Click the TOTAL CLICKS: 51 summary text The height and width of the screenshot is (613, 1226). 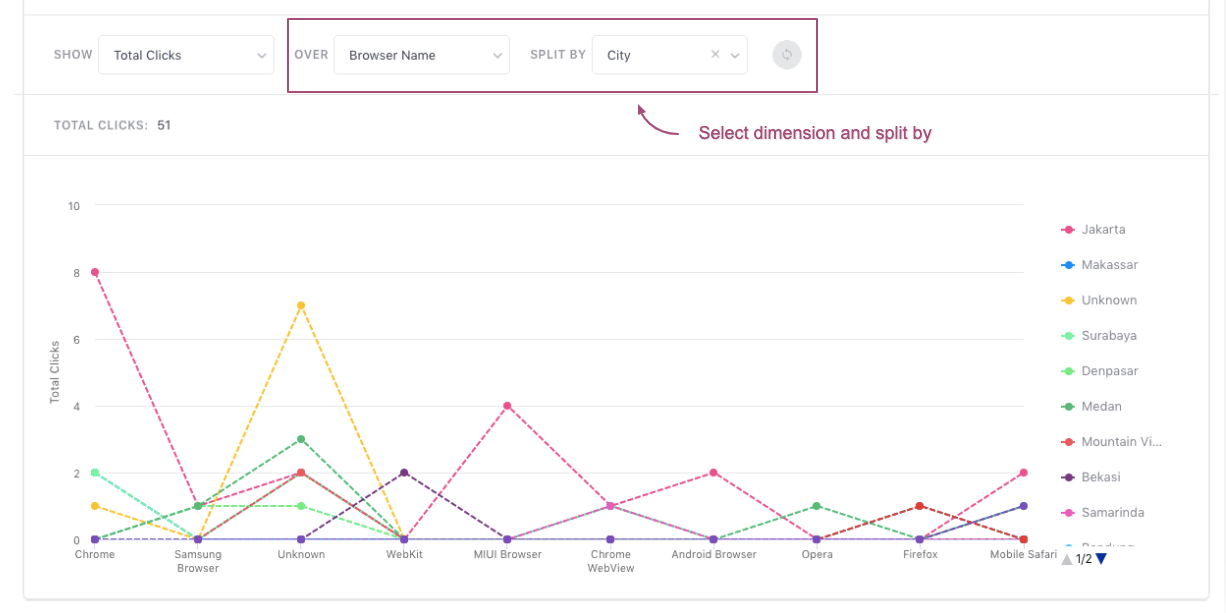click(x=112, y=126)
